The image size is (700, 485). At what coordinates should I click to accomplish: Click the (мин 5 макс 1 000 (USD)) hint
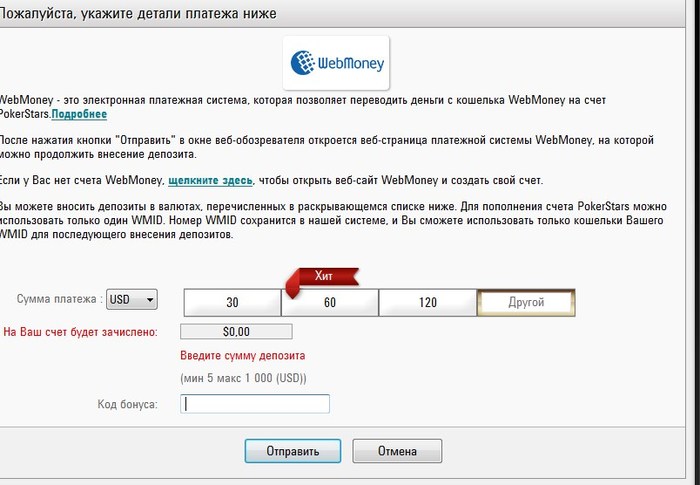click(243, 378)
